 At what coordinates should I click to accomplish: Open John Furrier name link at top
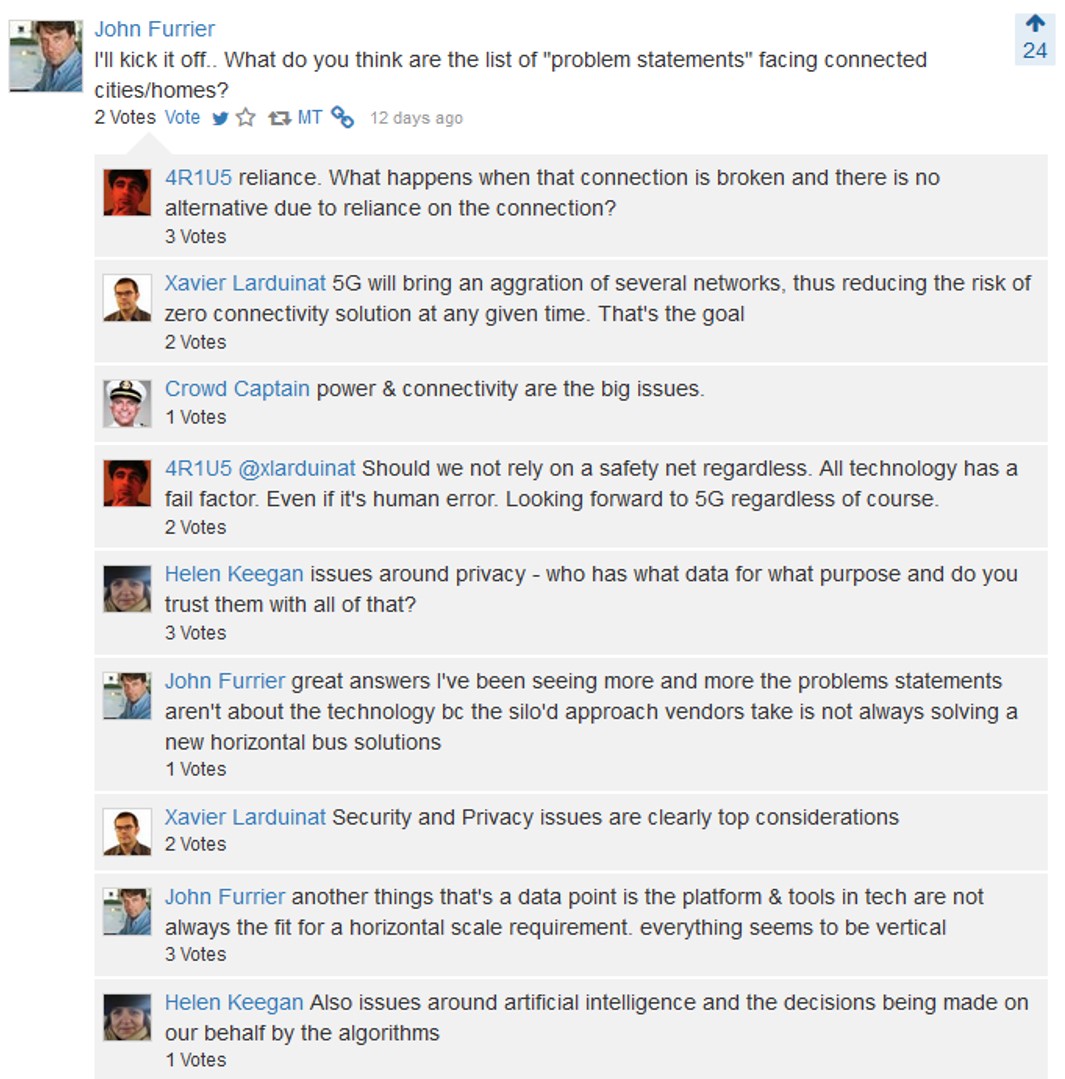coord(155,29)
